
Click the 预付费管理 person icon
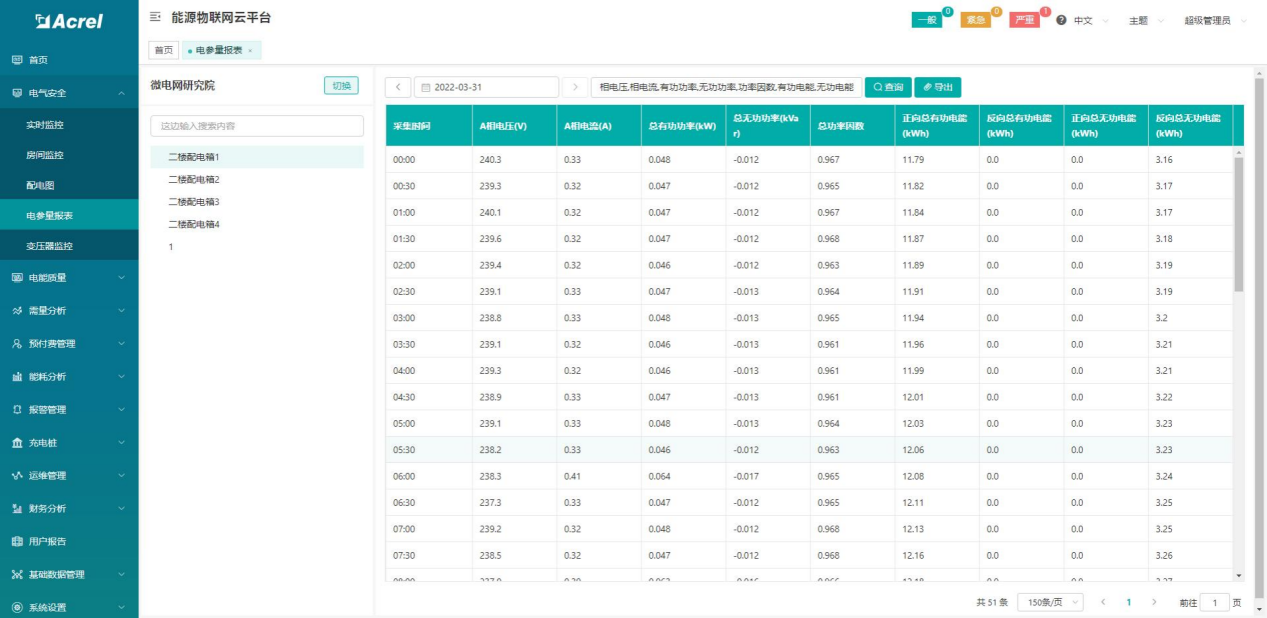pos(17,343)
